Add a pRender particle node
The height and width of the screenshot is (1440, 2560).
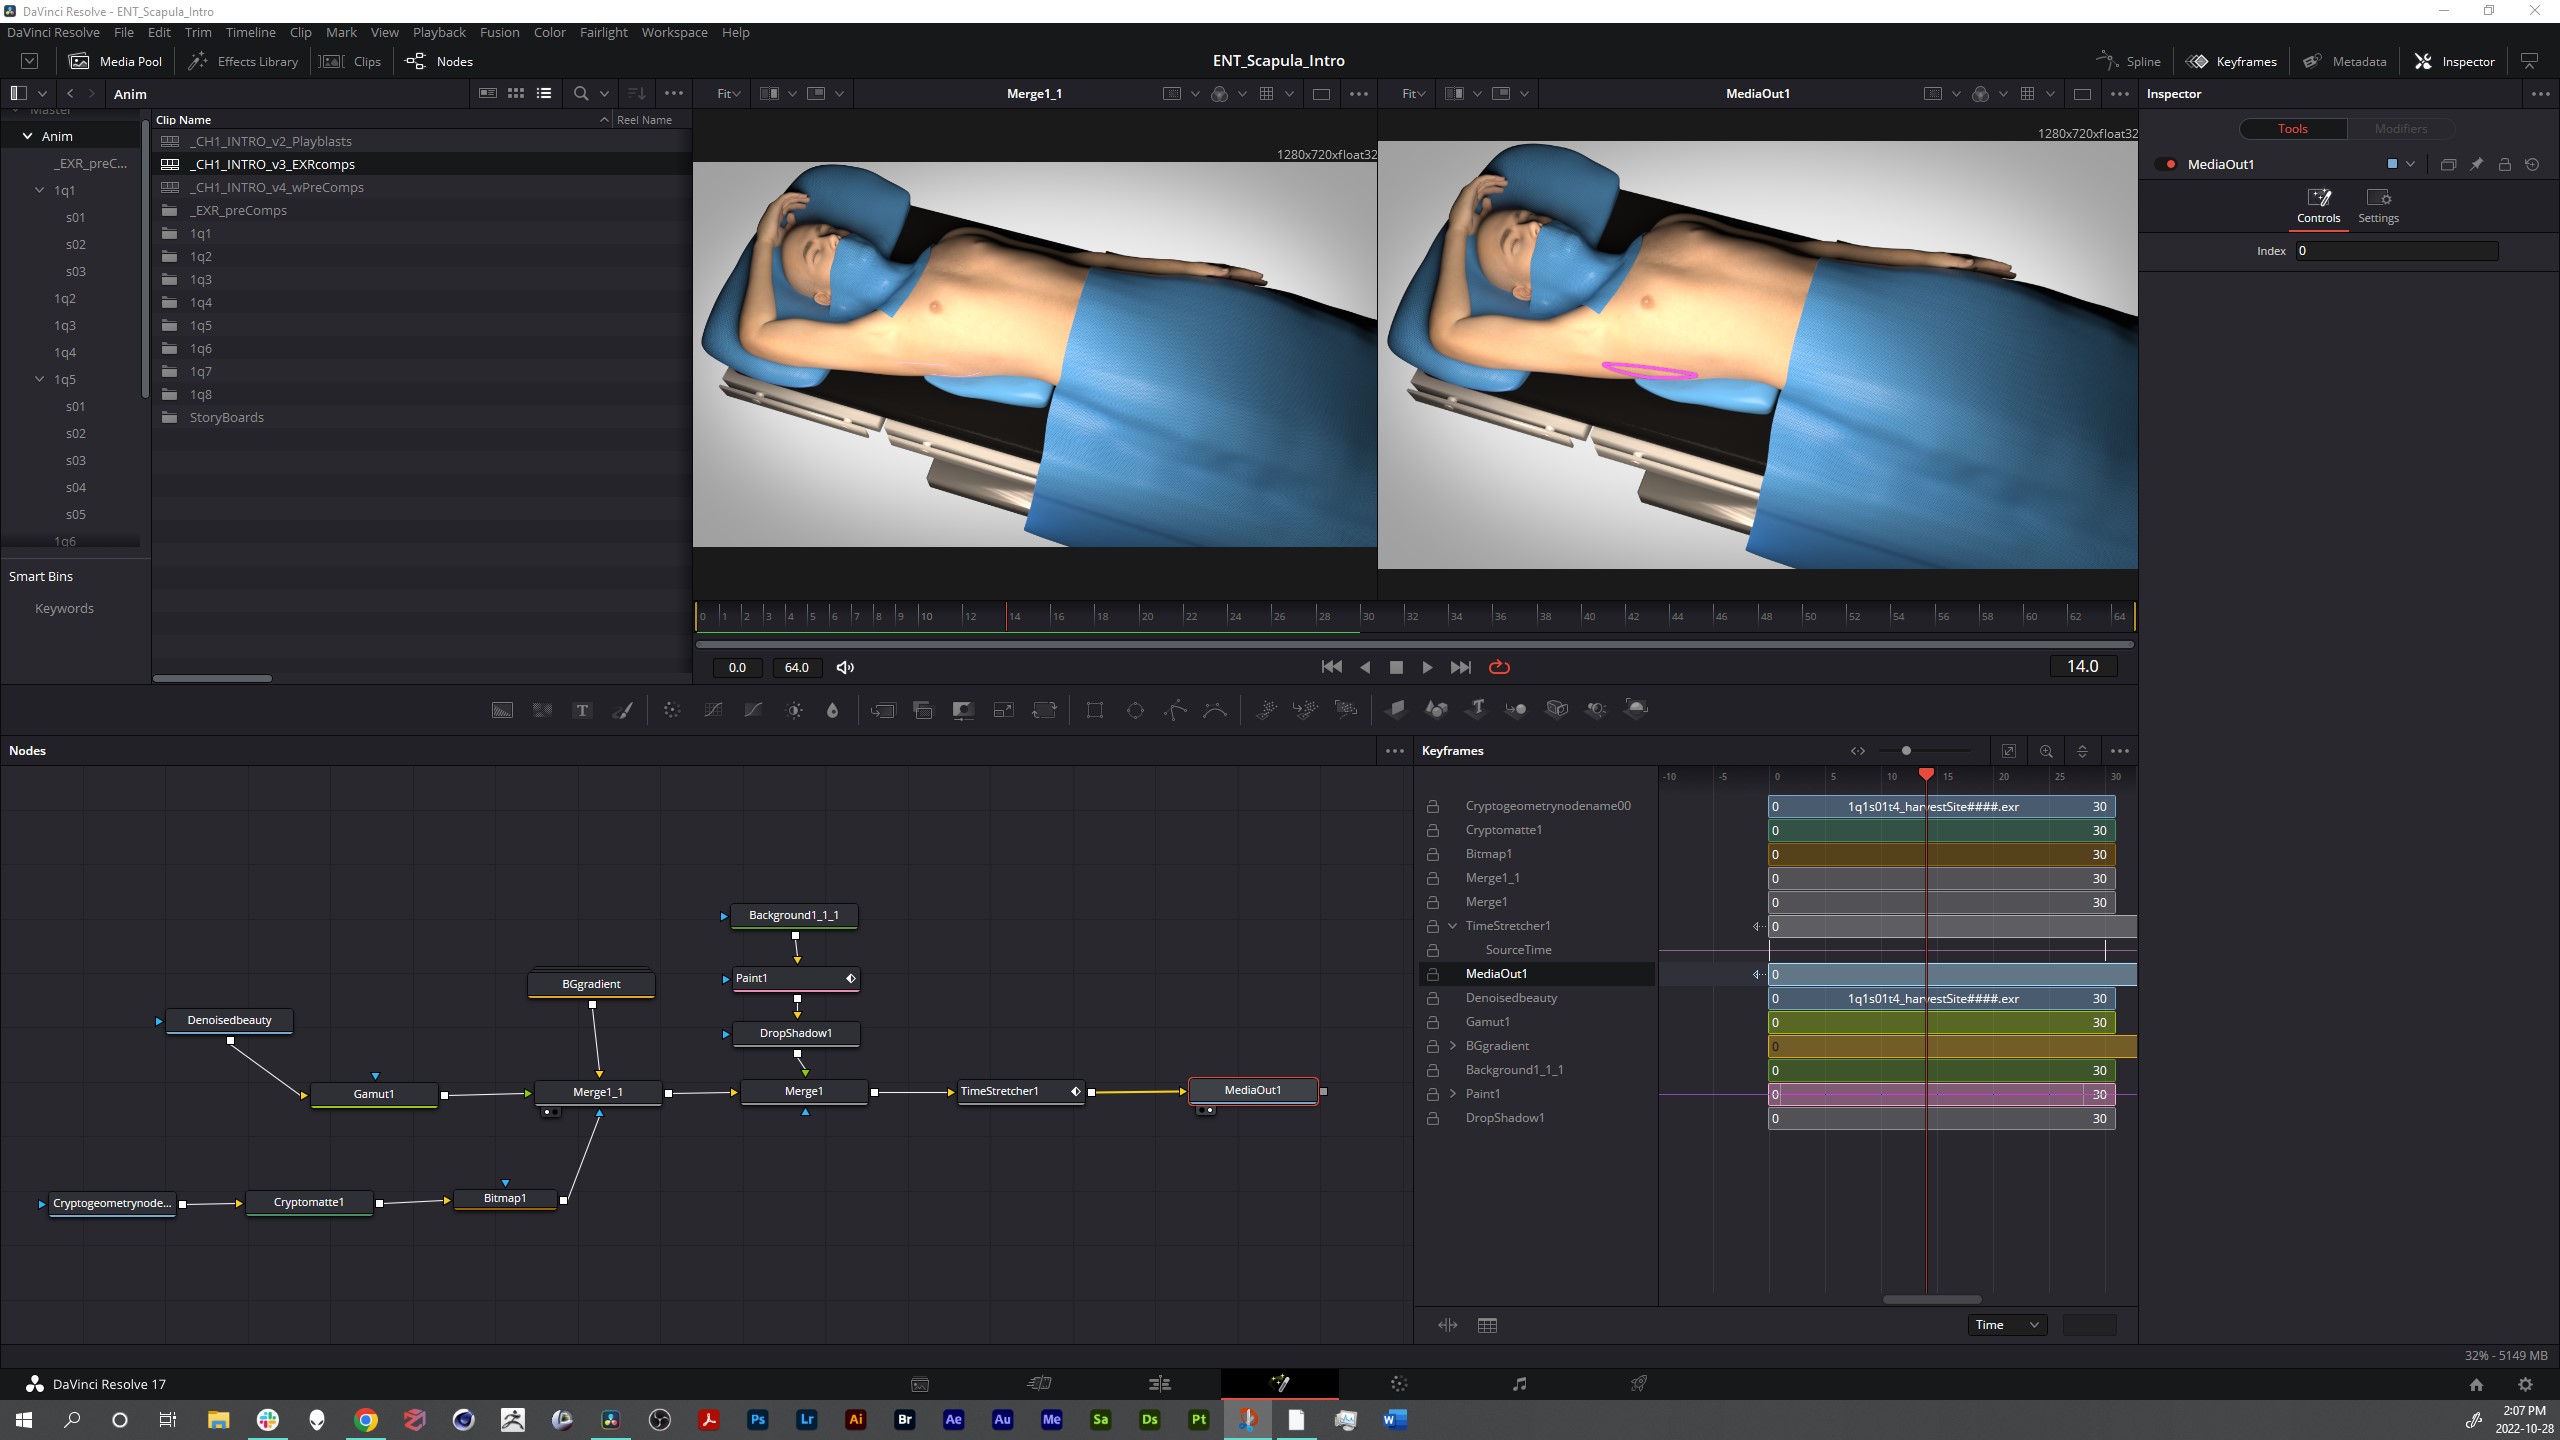[1346, 710]
